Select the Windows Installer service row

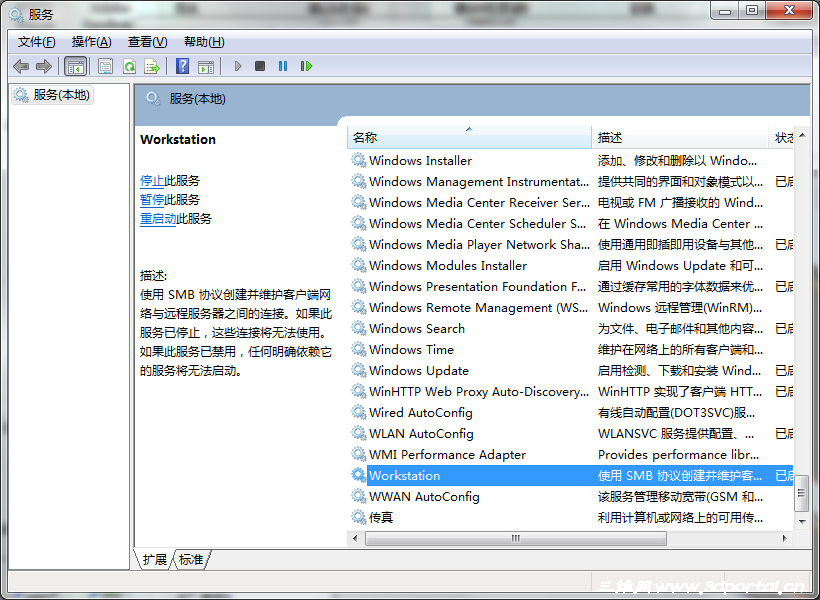(571, 160)
